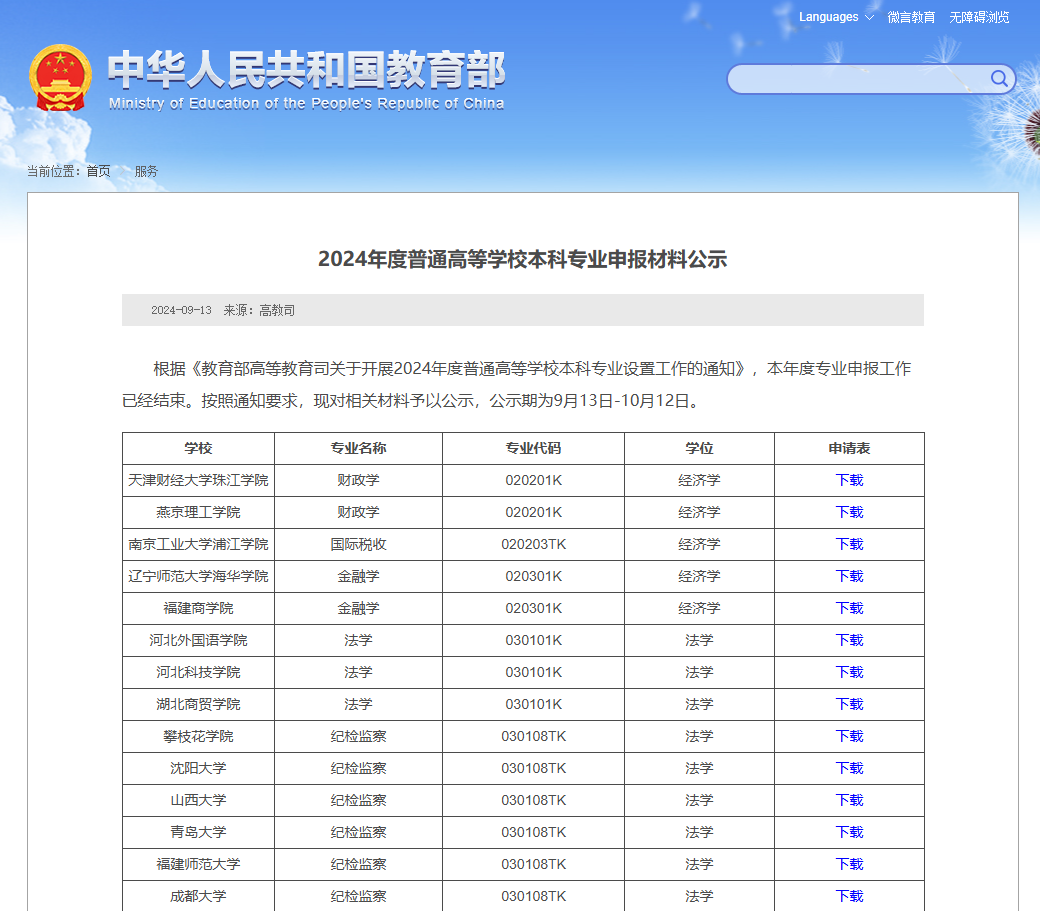Select code cell 020203TK
Screen dimensions: 1040x911
533,544
